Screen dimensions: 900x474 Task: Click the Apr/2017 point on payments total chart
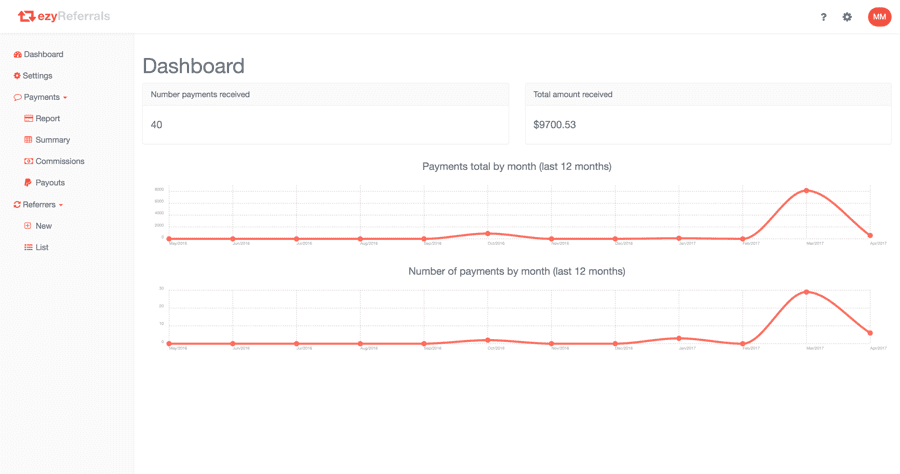[870, 235]
